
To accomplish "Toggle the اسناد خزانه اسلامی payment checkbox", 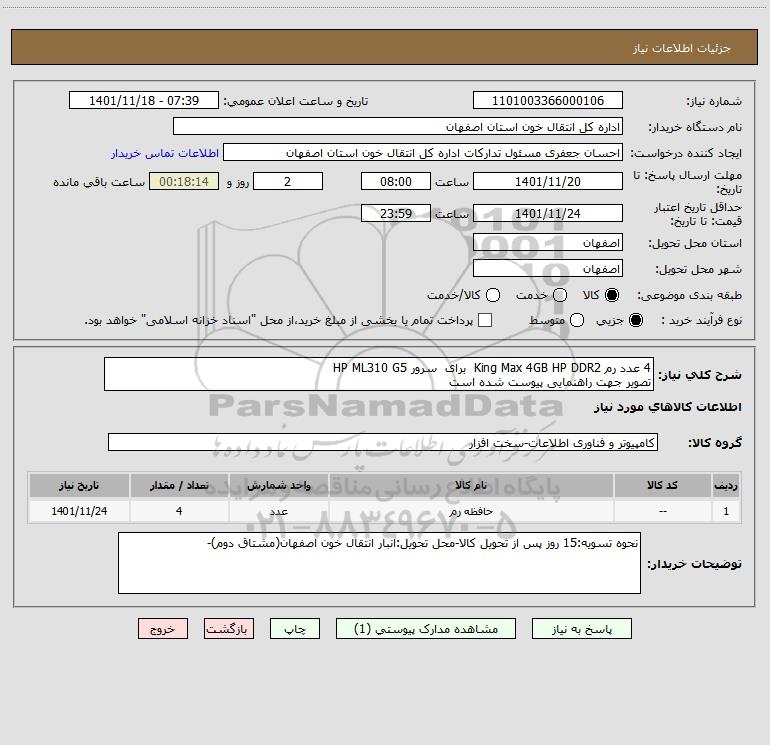I will point(485,321).
